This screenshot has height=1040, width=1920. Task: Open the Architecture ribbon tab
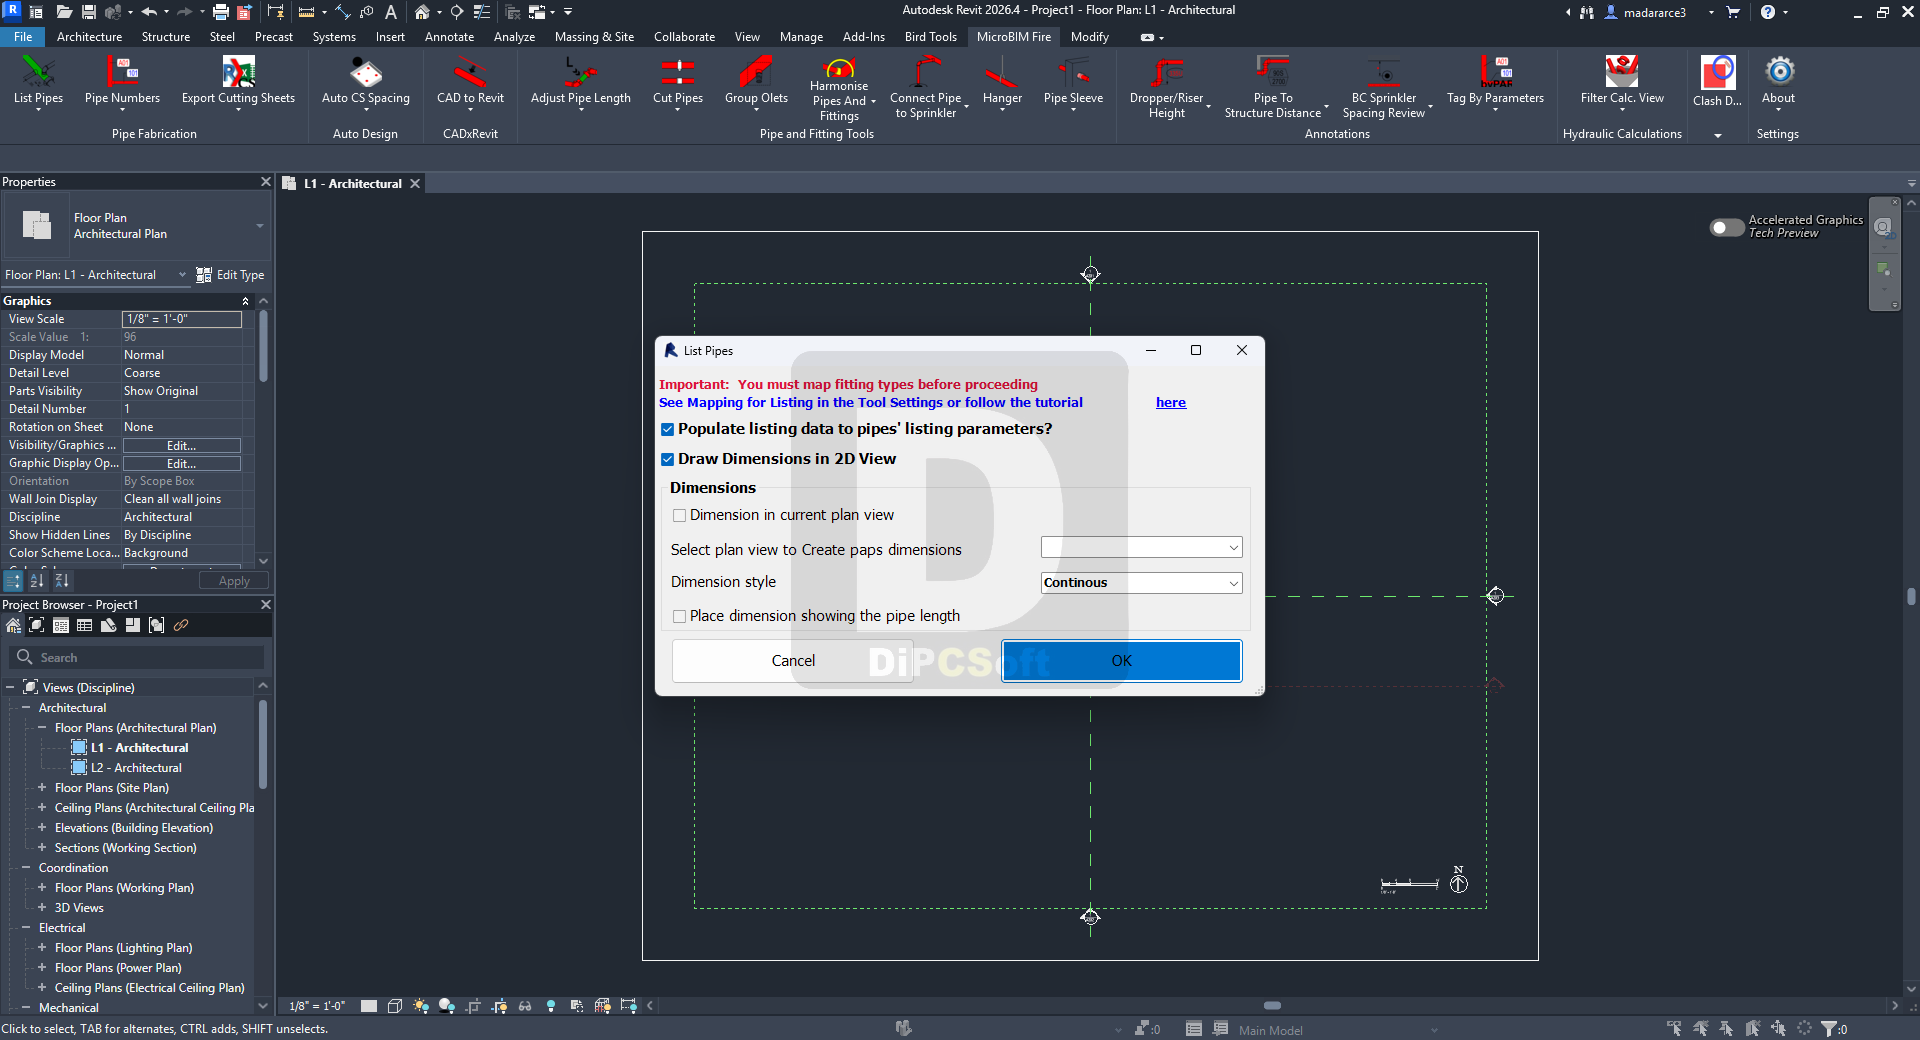[89, 37]
